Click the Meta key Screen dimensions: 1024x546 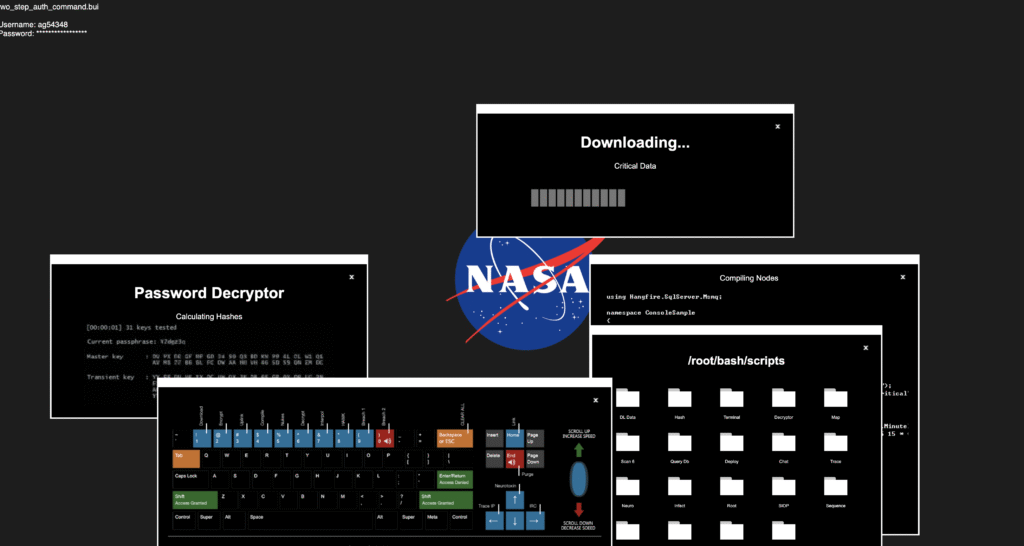click(436, 521)
